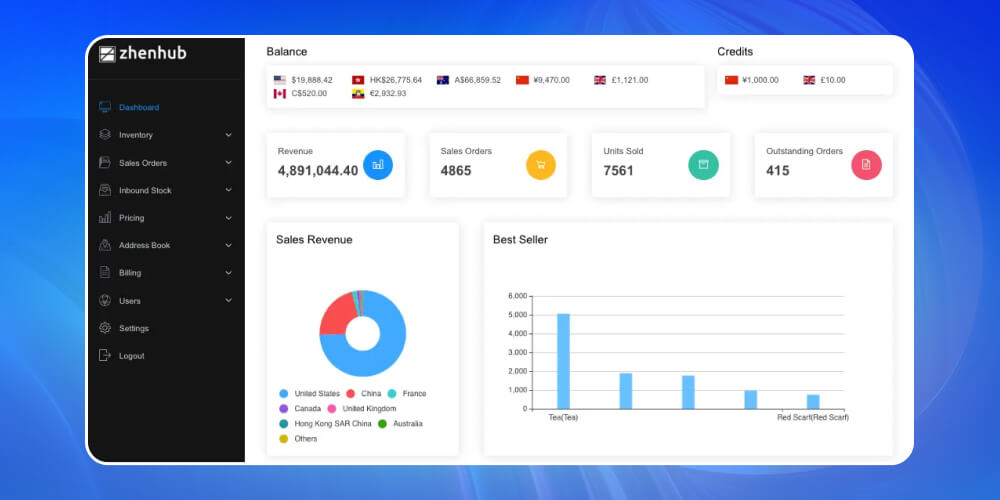Click the Inbound Stock box icon

click(x=105, y=190)
